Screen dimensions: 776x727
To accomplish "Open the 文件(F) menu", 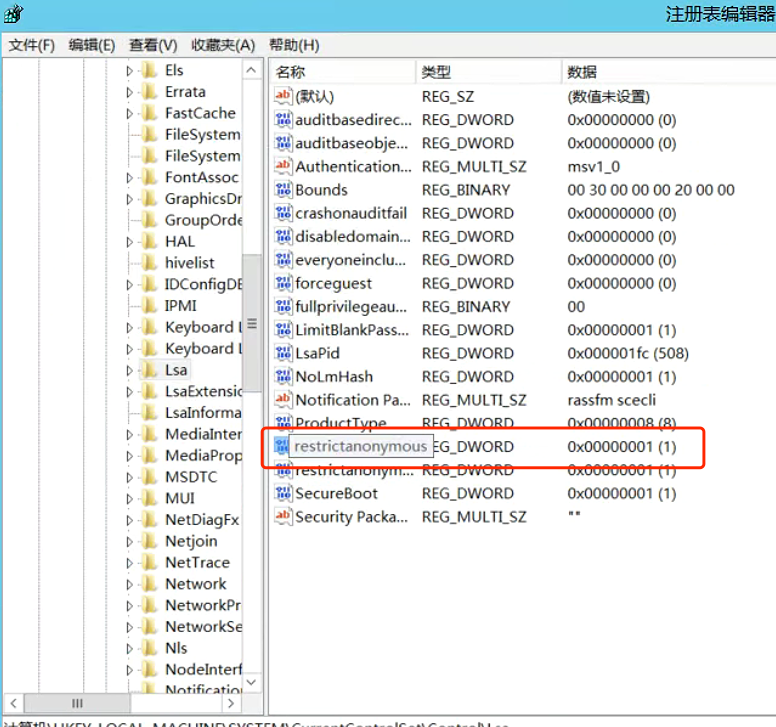I will (x=32, y=45).
